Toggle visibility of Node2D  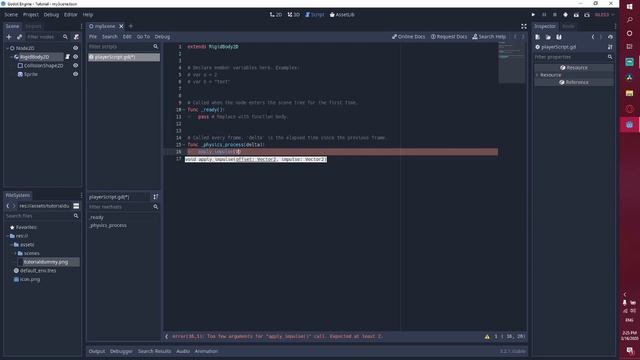(76, 48)
